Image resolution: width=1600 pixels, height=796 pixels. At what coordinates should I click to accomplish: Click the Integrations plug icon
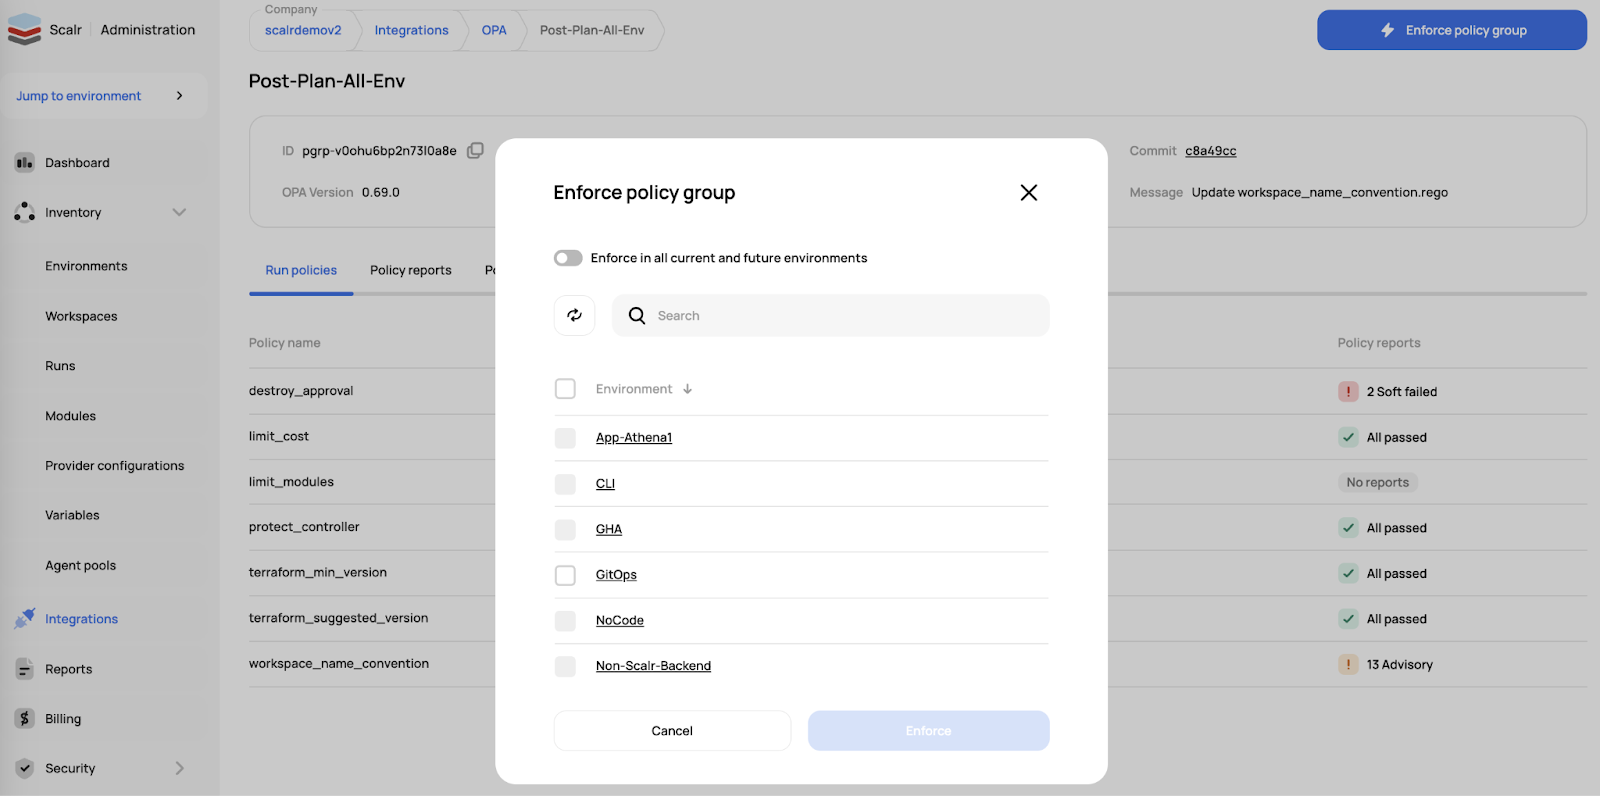pos(24,619)
